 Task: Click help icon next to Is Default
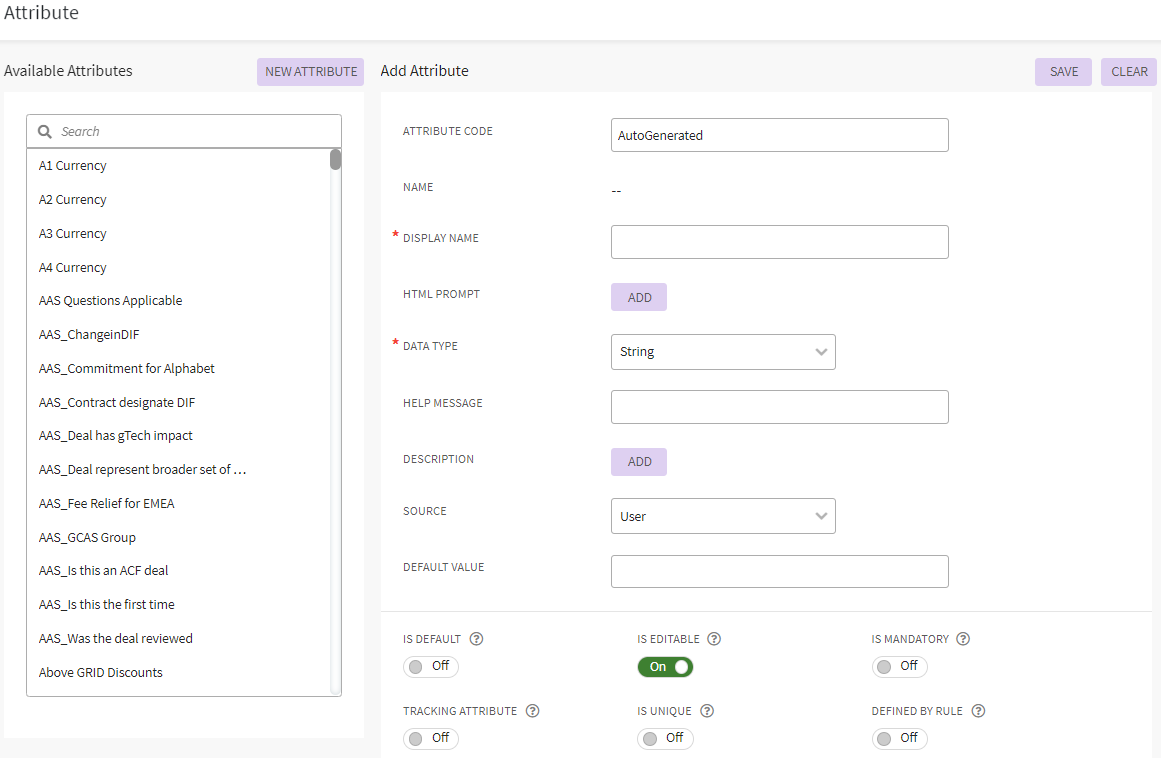(x=477, y=639)
